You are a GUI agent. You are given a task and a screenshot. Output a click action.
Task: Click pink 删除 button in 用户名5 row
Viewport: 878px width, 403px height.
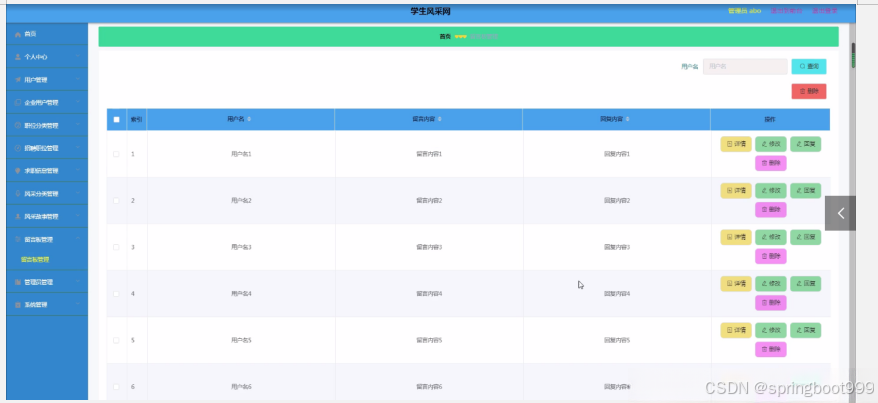click(770, 349)
